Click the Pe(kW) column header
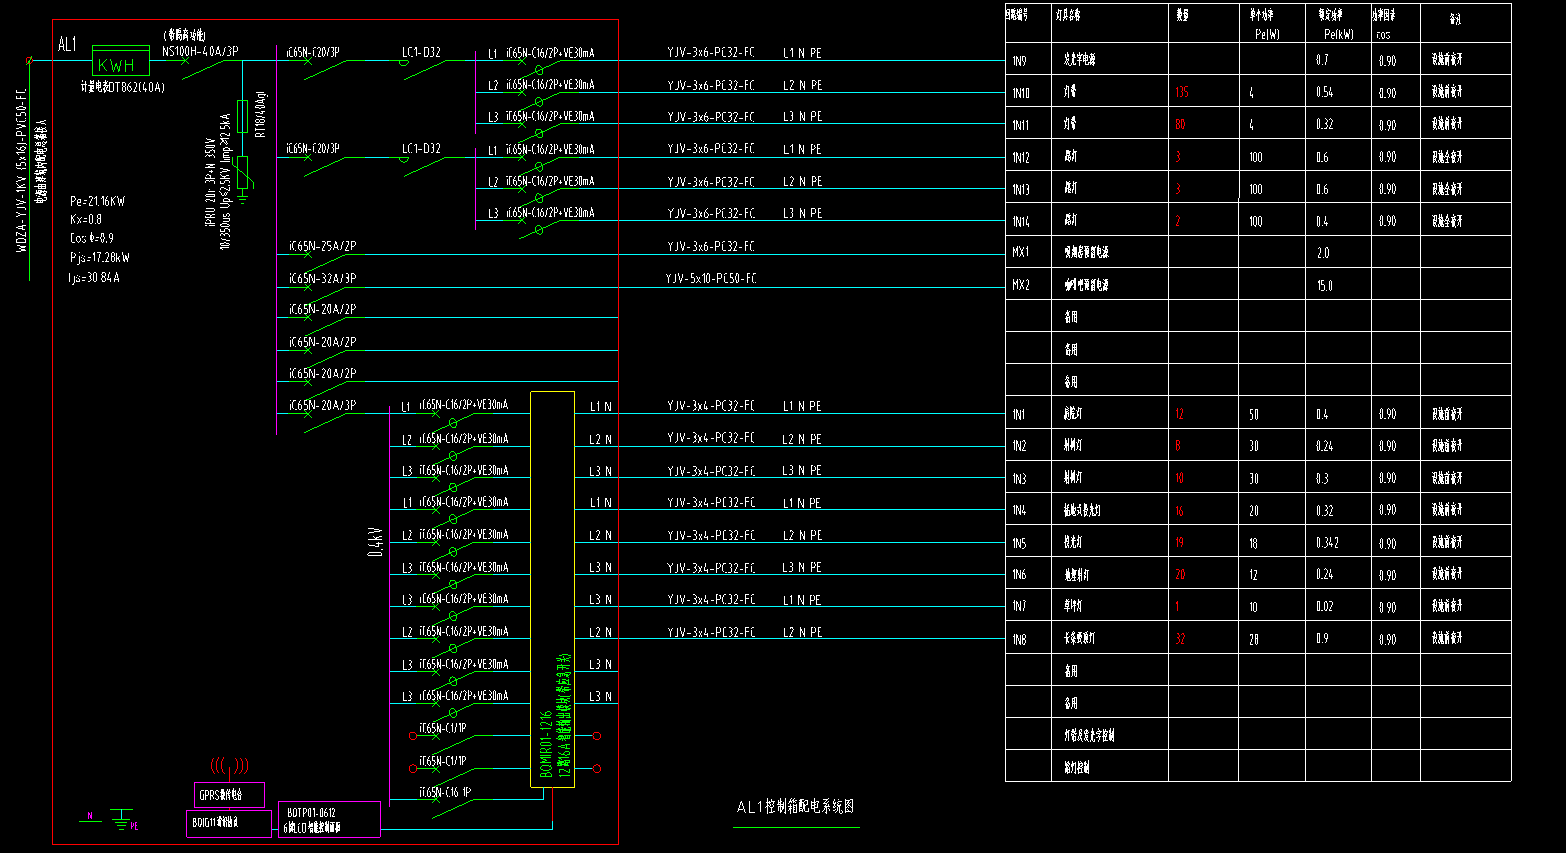This screenshot has width=1566, height=853. point(1338,34)
